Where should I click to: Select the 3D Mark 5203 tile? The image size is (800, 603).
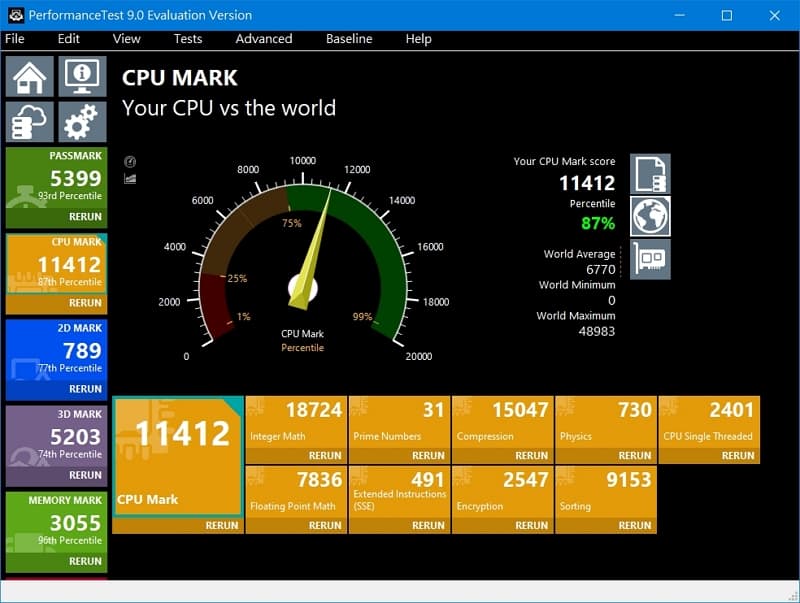56,436
